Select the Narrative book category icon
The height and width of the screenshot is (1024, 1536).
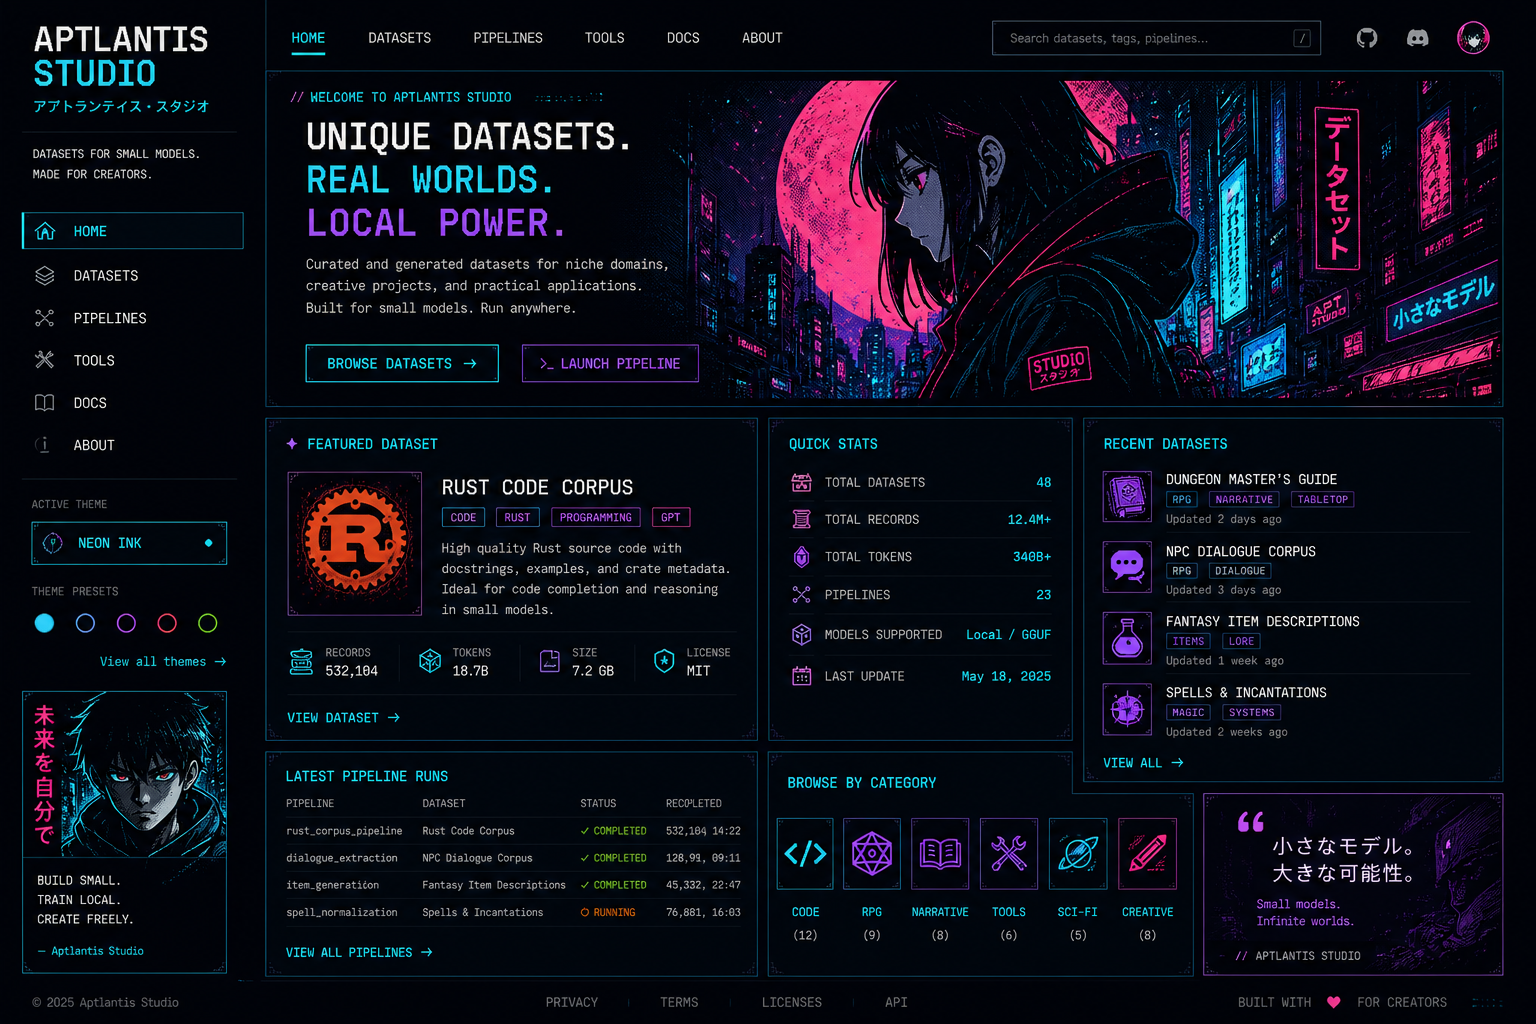pos(940,853)
